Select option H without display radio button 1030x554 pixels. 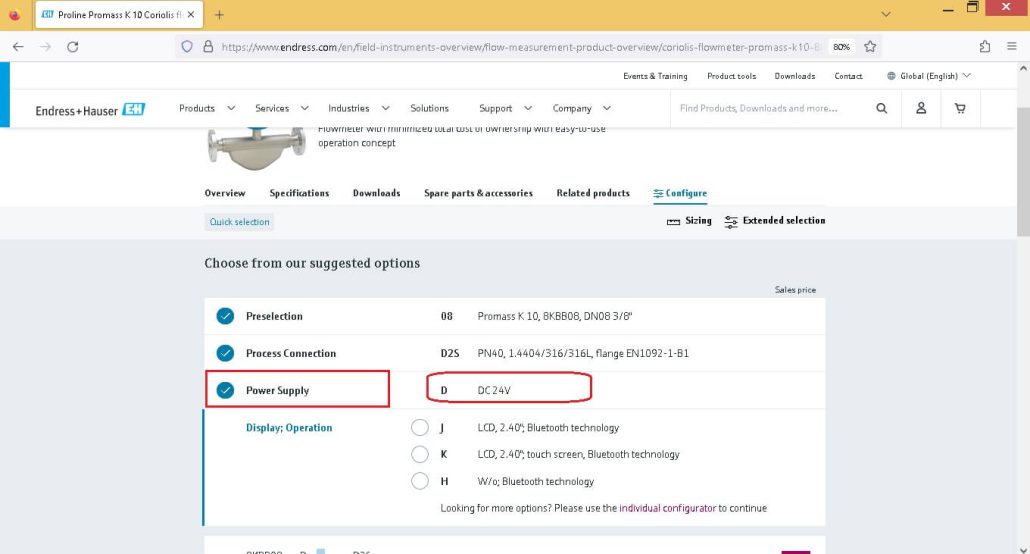click(420, 481)
